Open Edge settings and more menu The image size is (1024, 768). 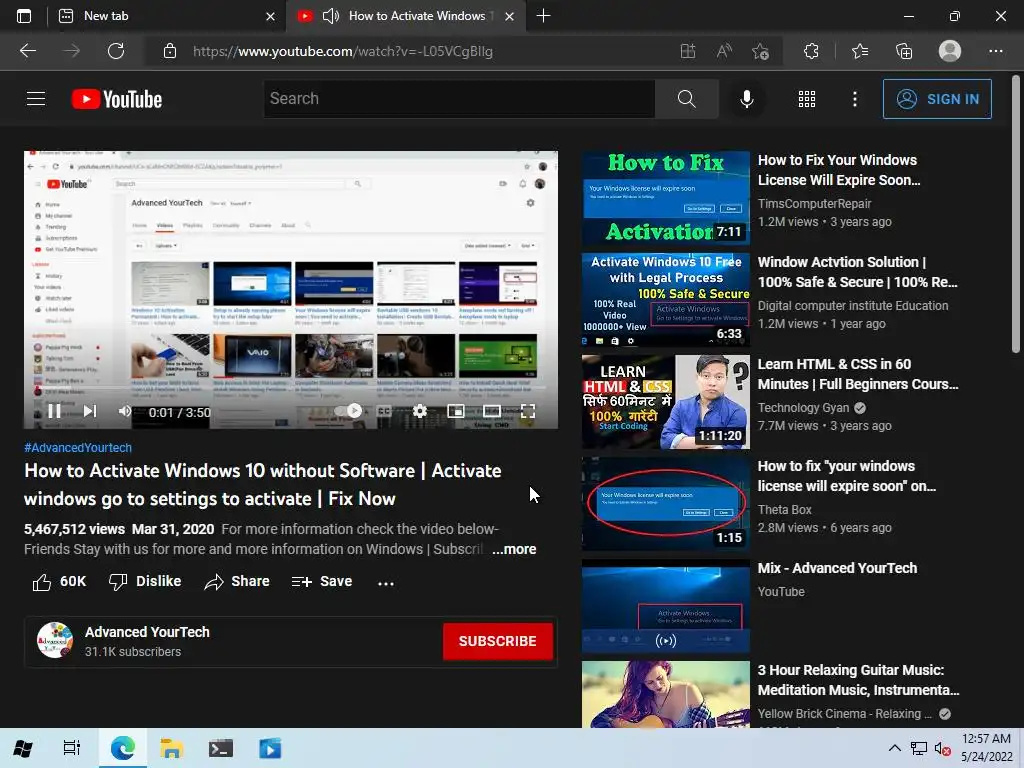[995, 51]
